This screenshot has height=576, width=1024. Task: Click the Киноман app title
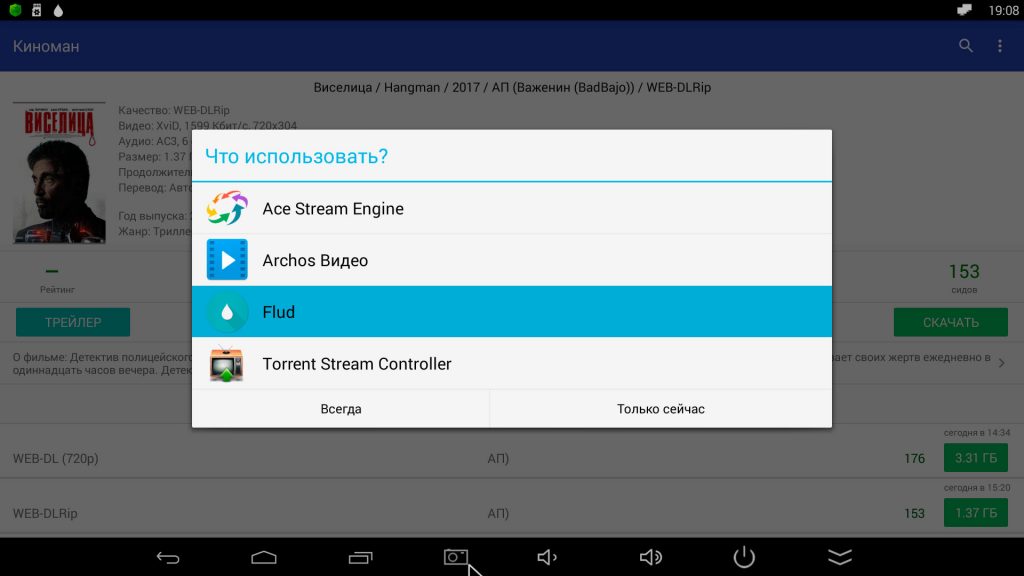[46, 46]
